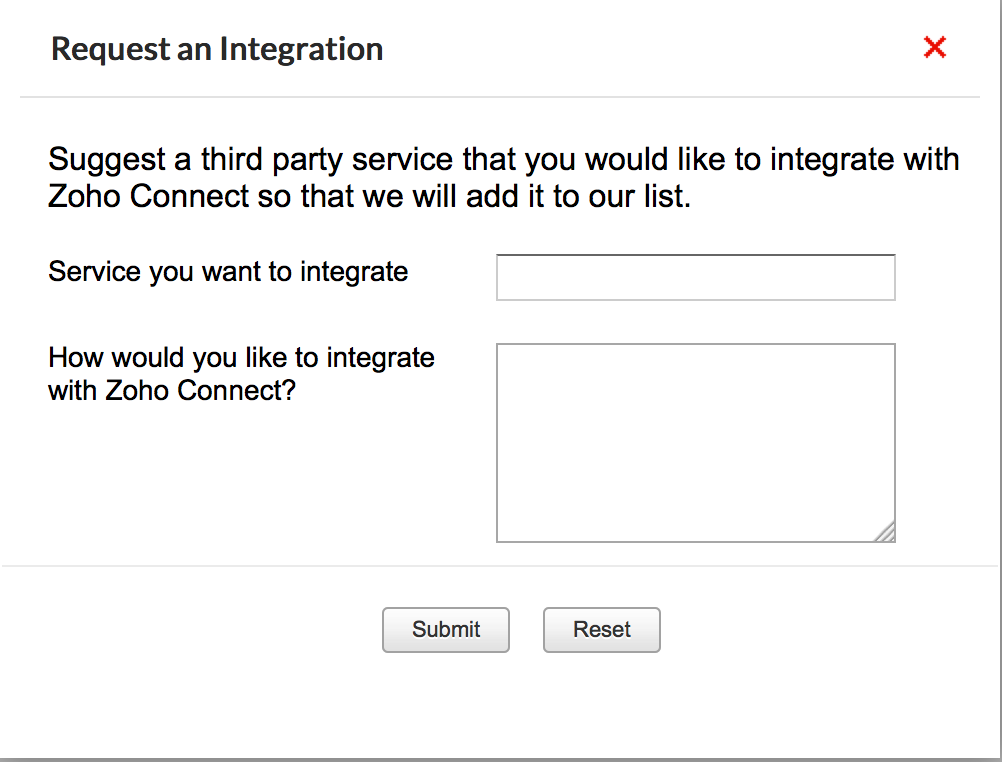This screenshot has width=1002, height=762.
Task: Click "with Zoho Connect?" under the second label
Action: (172, 390)
